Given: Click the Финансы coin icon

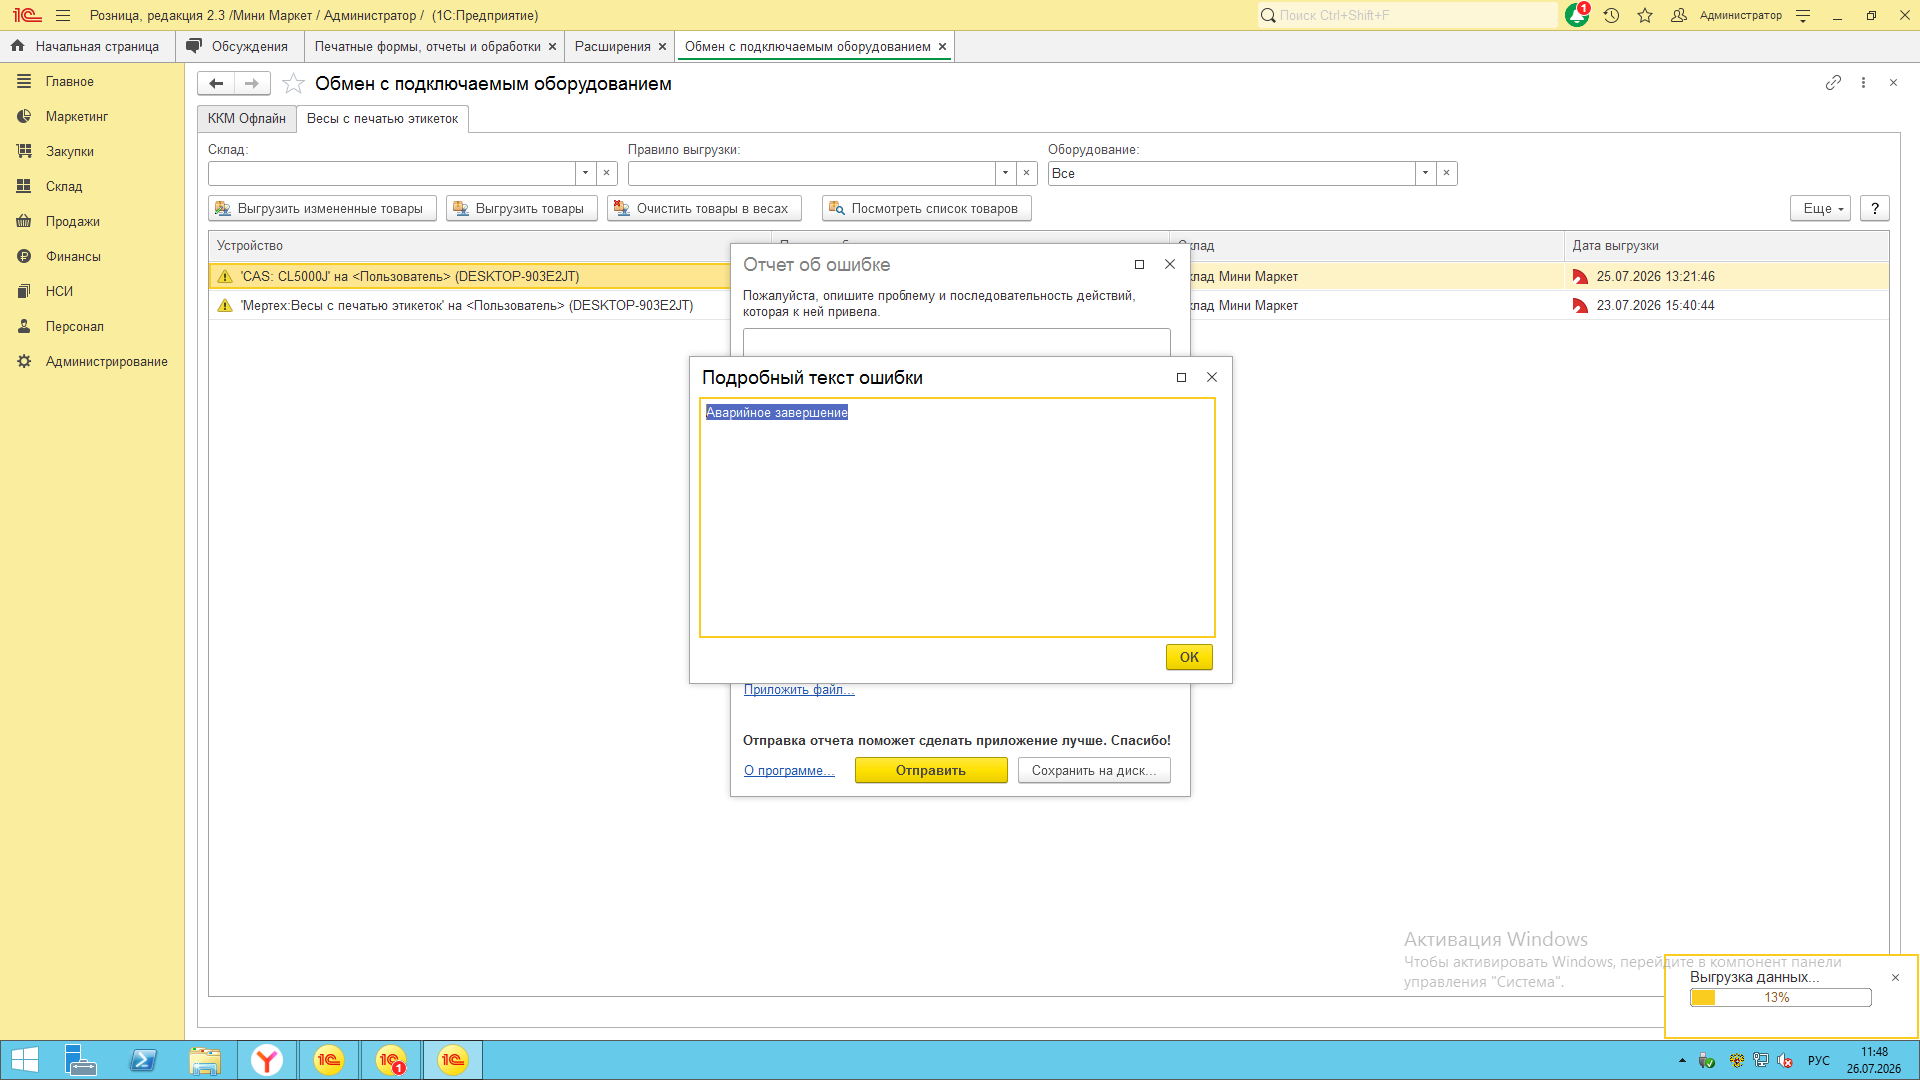Looking at the screenshot, I should [x=24, y=257].
